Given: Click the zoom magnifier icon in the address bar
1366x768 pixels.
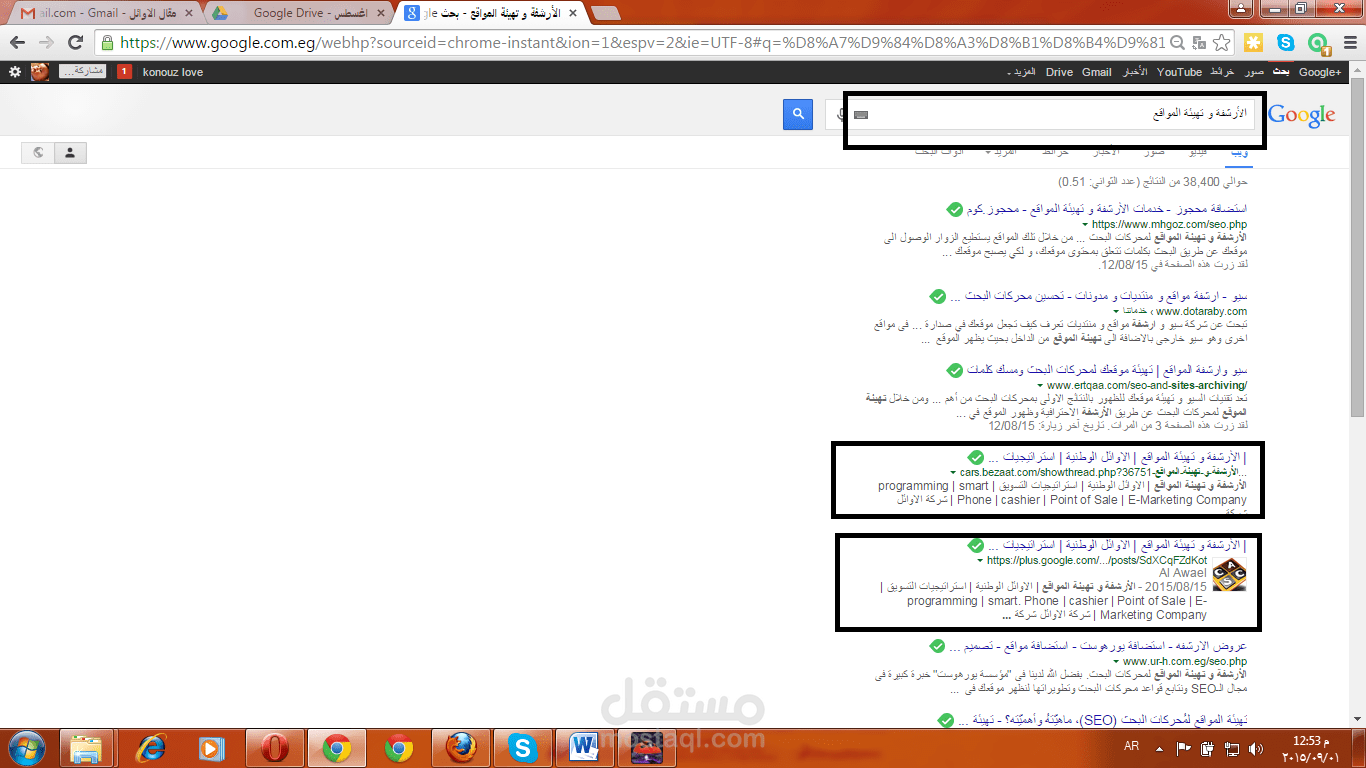Looking at the screenshot, I should tap(1178, 43).
